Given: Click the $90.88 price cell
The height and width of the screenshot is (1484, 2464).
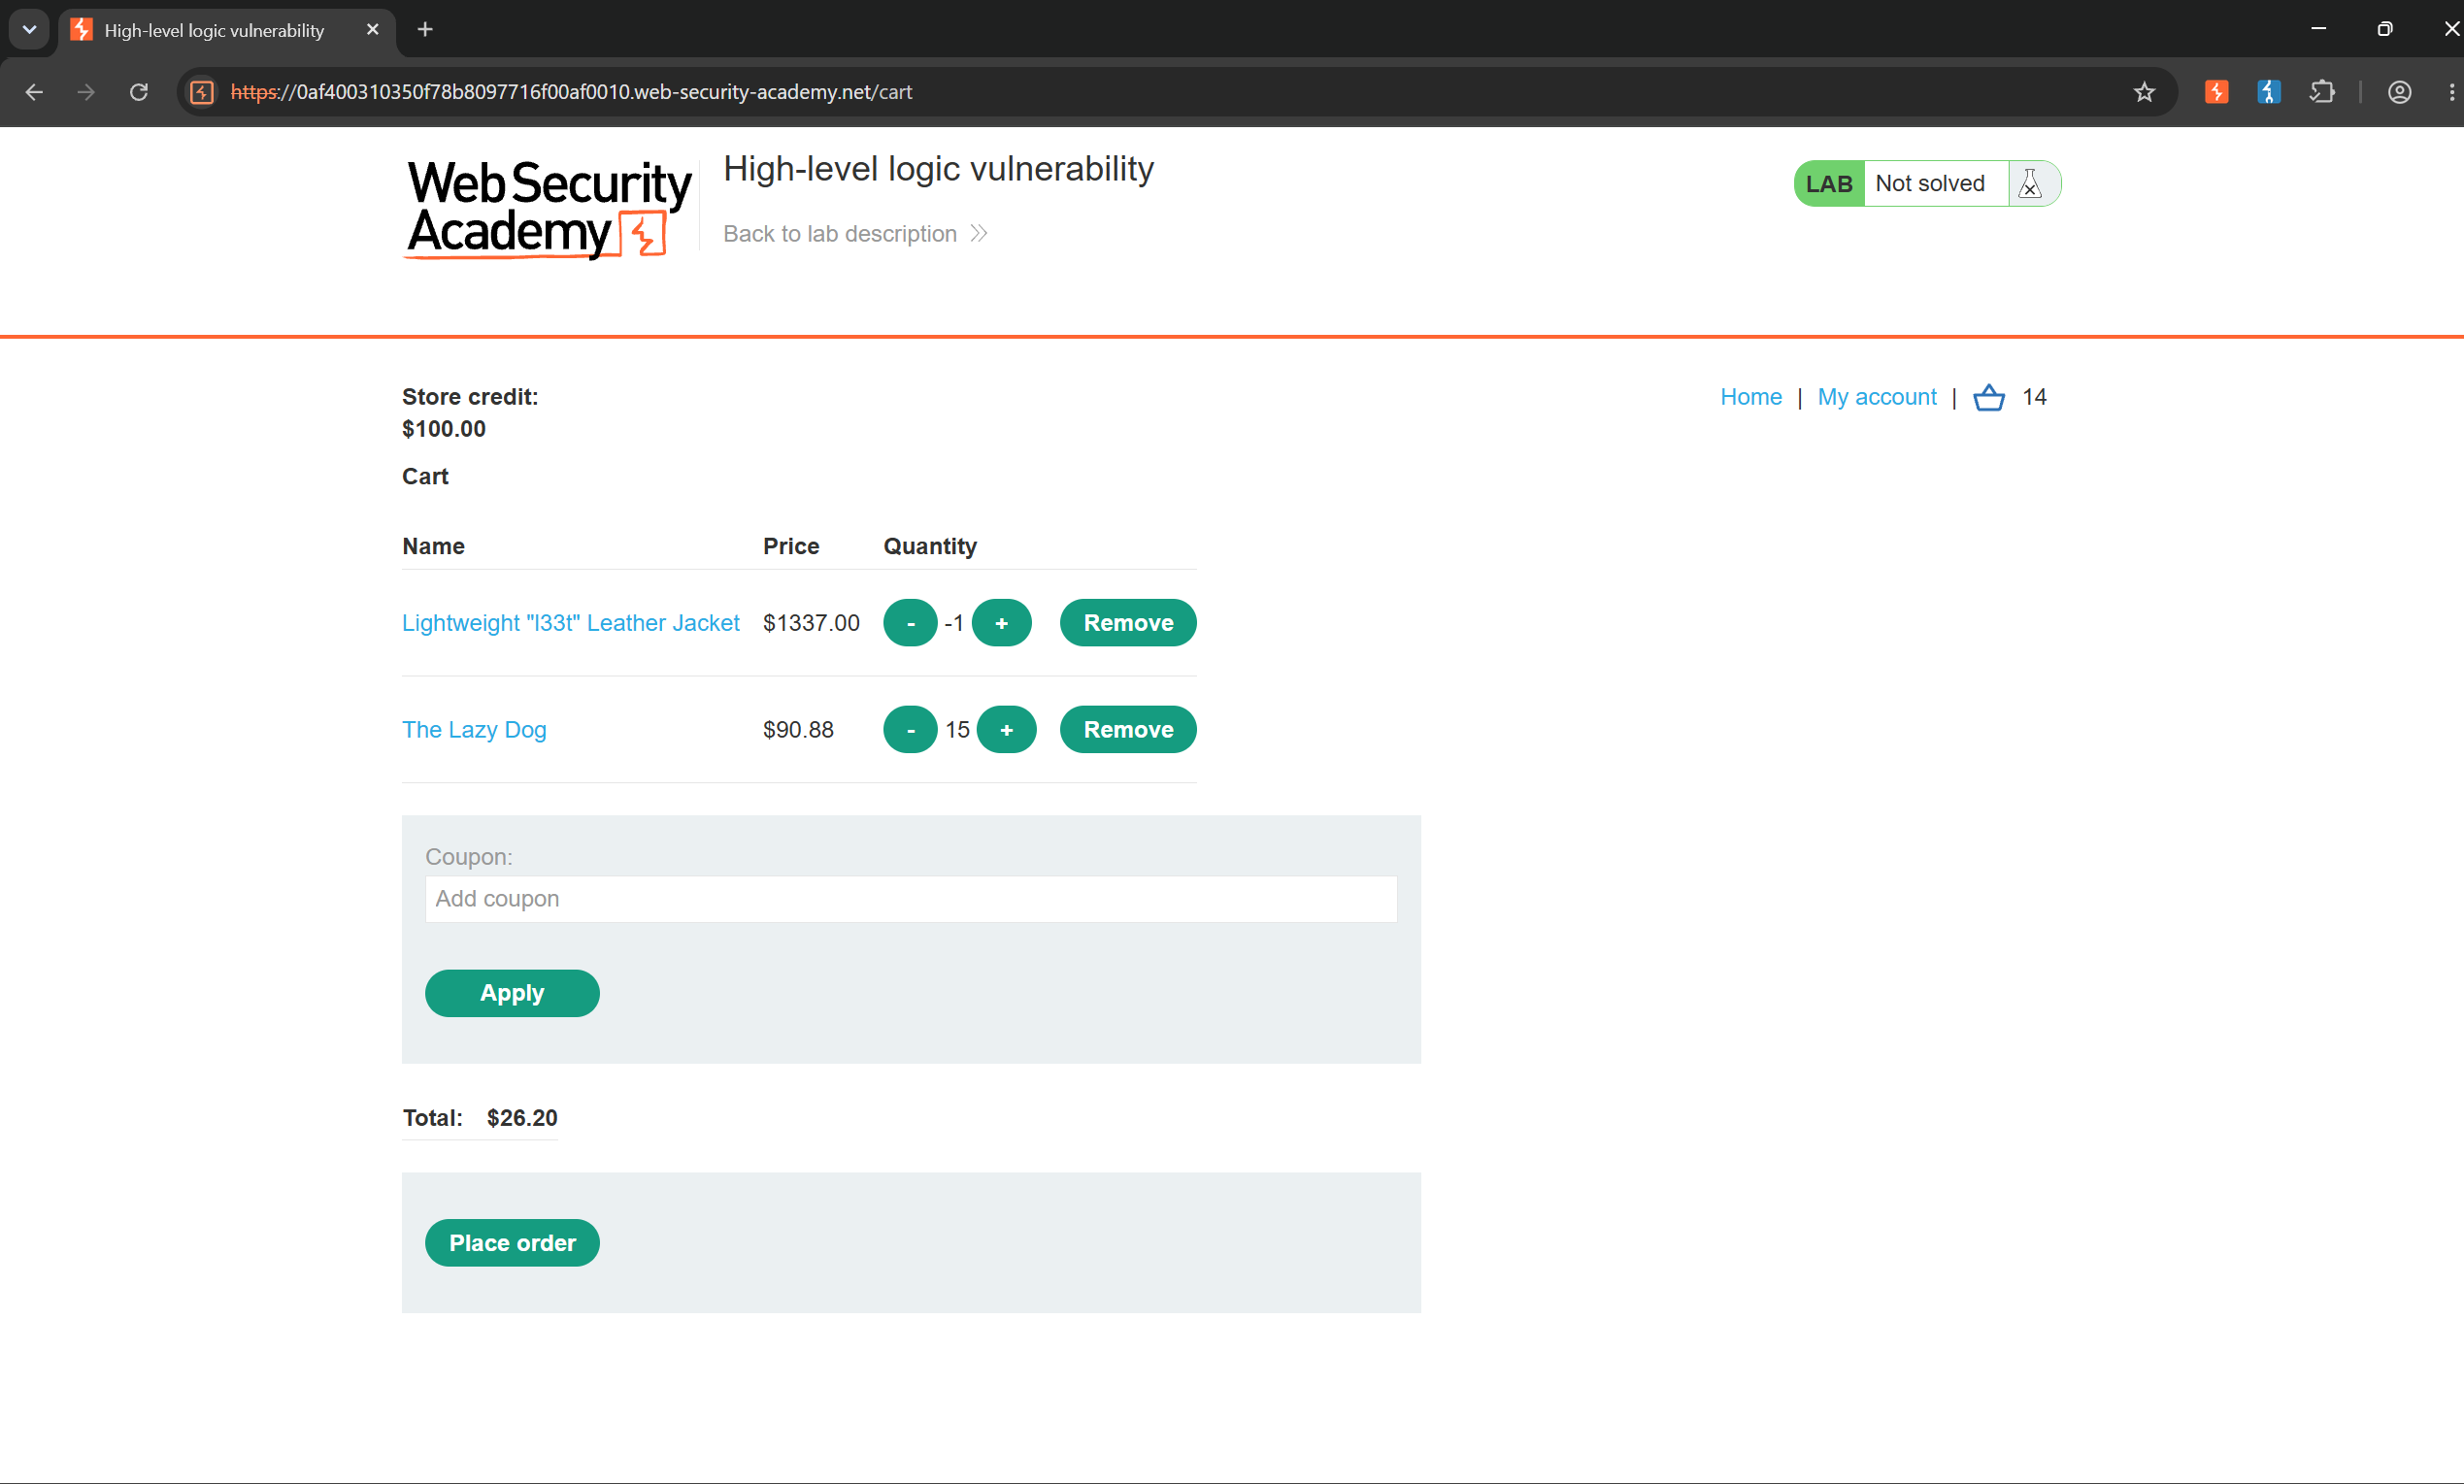Looking at the screenshot, I should pos(798,730).
